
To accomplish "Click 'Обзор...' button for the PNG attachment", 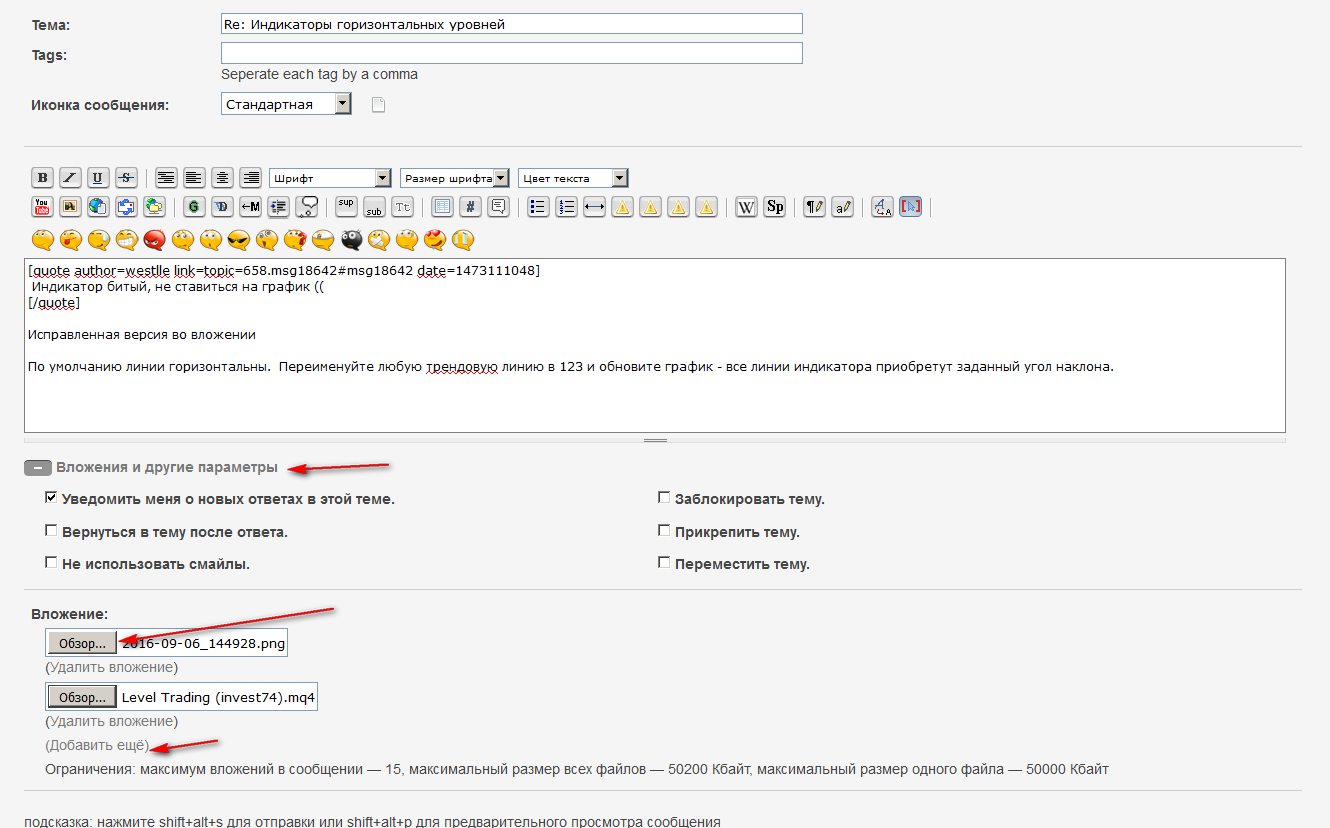I will 82,643.
